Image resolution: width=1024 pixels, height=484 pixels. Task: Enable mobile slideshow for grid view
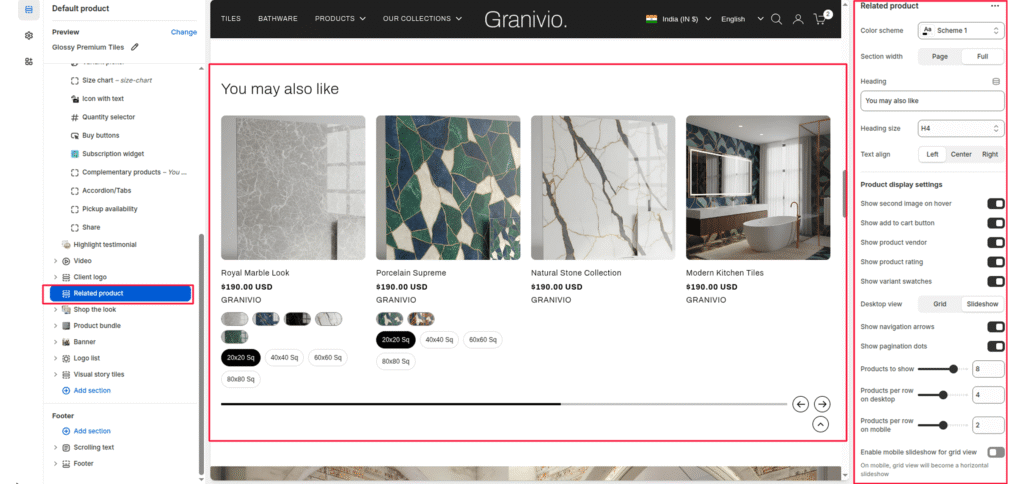coord(995,452)
